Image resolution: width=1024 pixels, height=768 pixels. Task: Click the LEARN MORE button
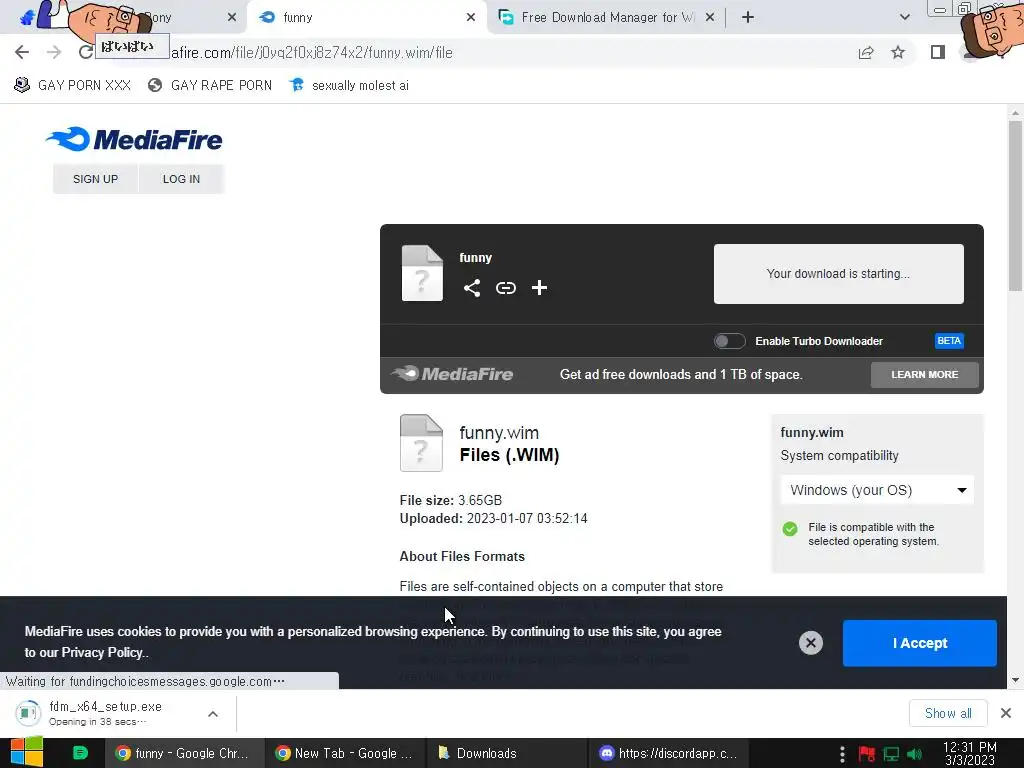[924, 375]
